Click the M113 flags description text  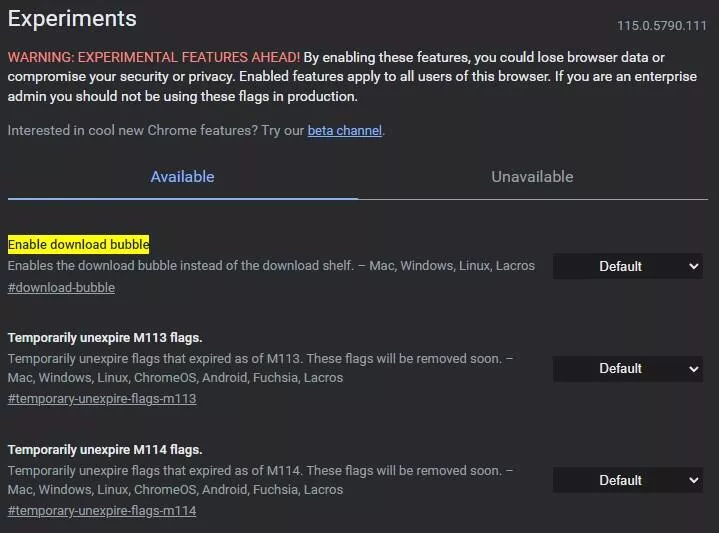click(x=260, y=368)
